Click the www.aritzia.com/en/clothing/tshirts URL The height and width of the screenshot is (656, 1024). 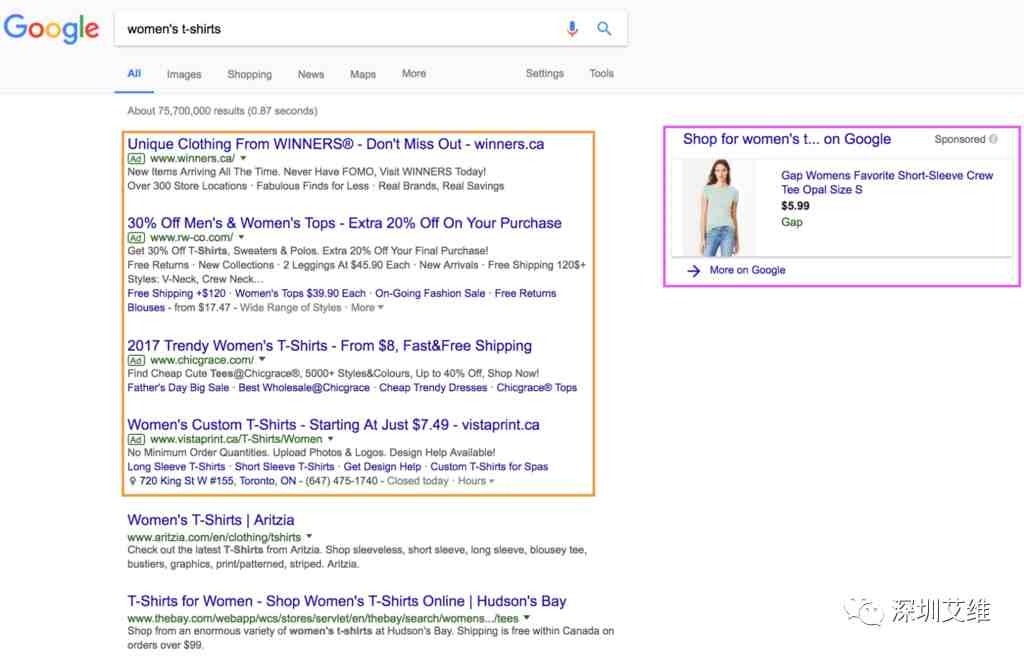(x=214, y=537)
